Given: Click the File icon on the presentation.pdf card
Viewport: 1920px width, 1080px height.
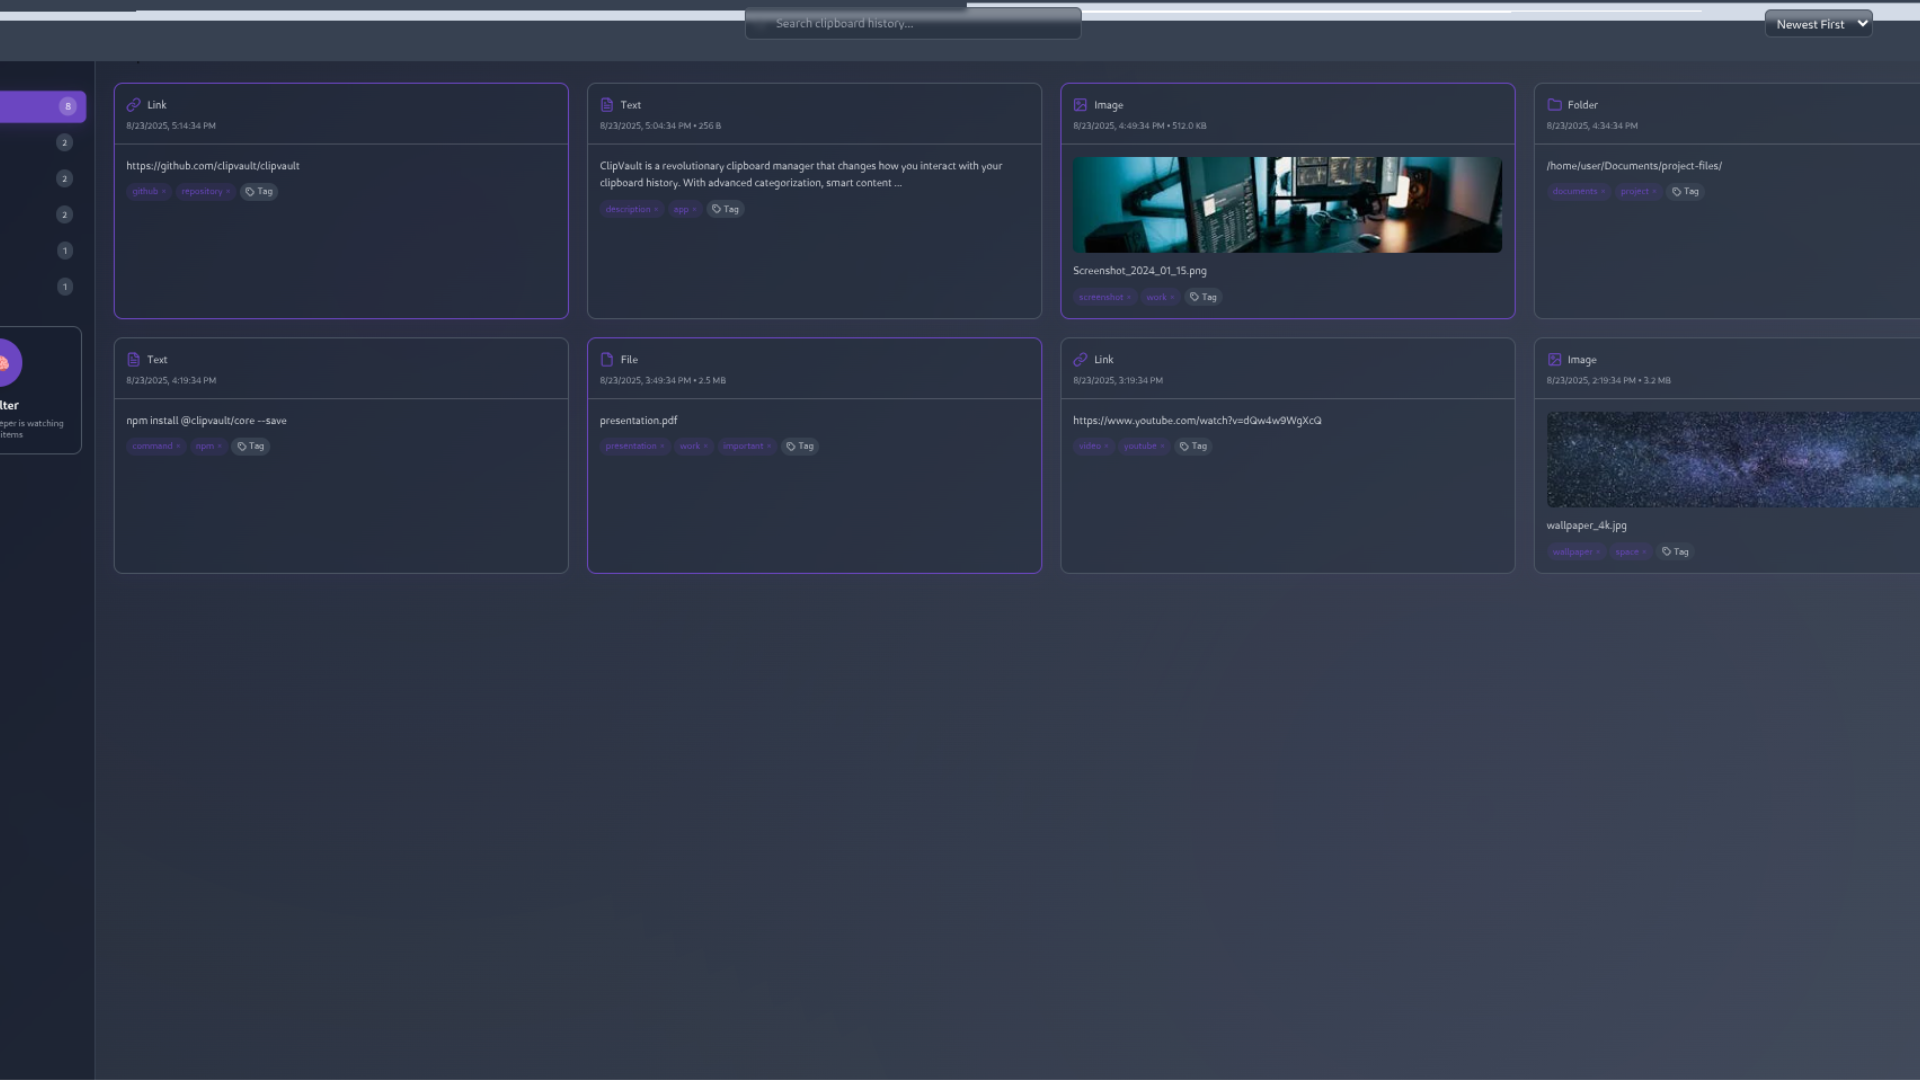Looking at the screenshot, I should coord(606,360).
